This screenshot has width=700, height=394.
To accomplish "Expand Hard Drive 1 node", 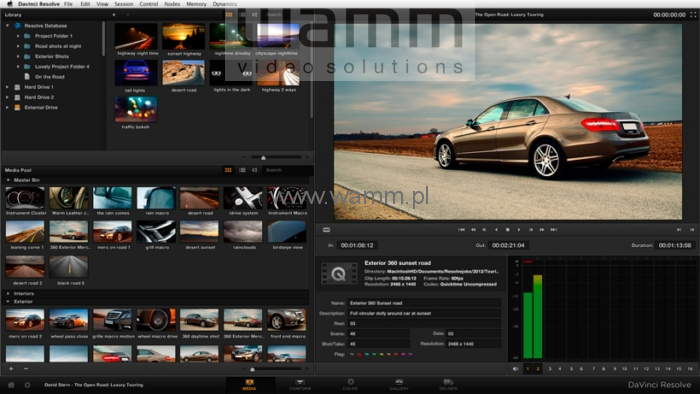I will pos(8,87).
